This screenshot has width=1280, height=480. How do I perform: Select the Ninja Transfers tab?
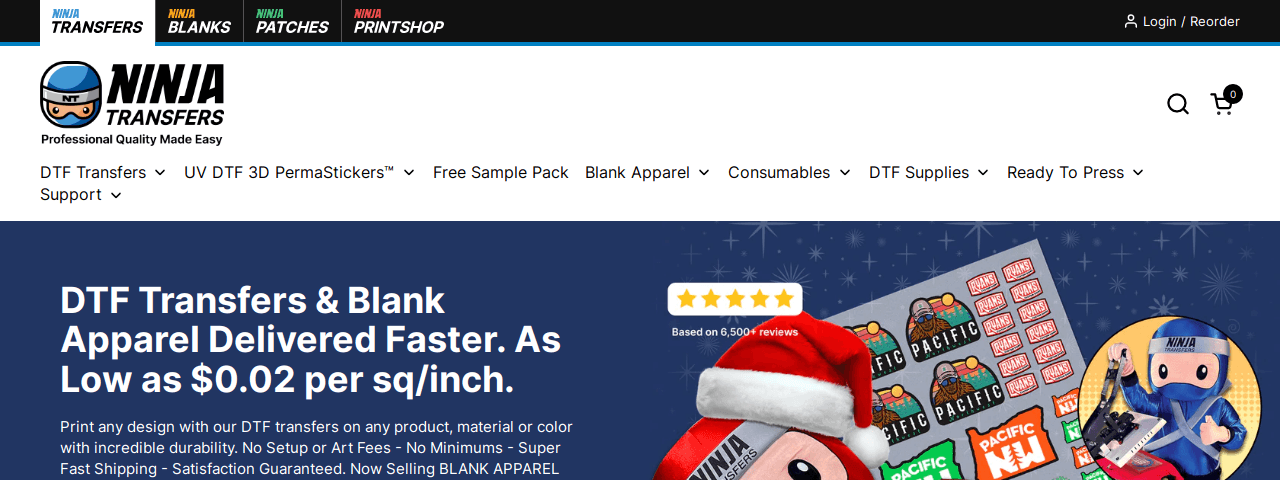pyautogui.click(x=97, y=21)
